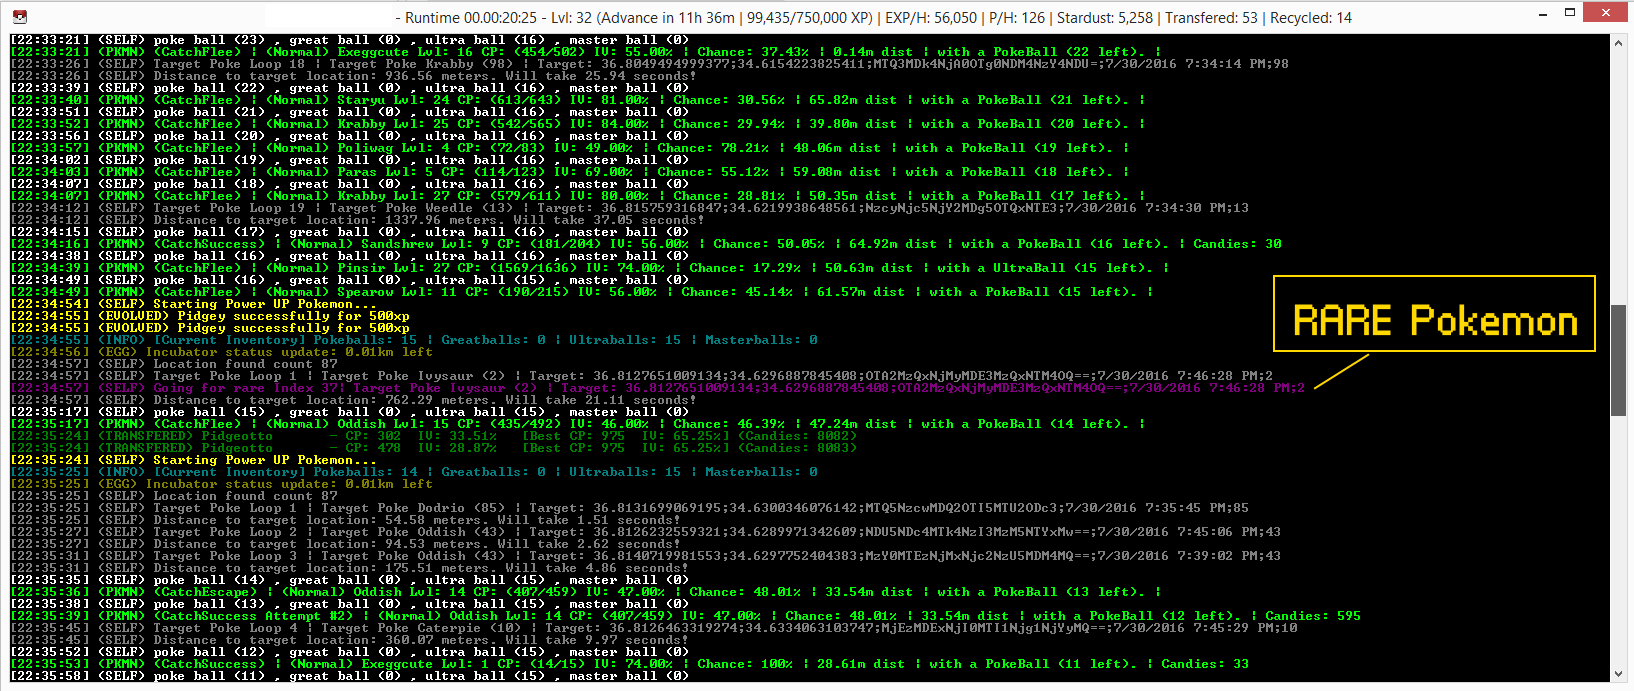The width and height of the screenshot is (1634, 691).
Task: Maximize the bot console window
Action: pyautogui.click(x=1569, y=13)
